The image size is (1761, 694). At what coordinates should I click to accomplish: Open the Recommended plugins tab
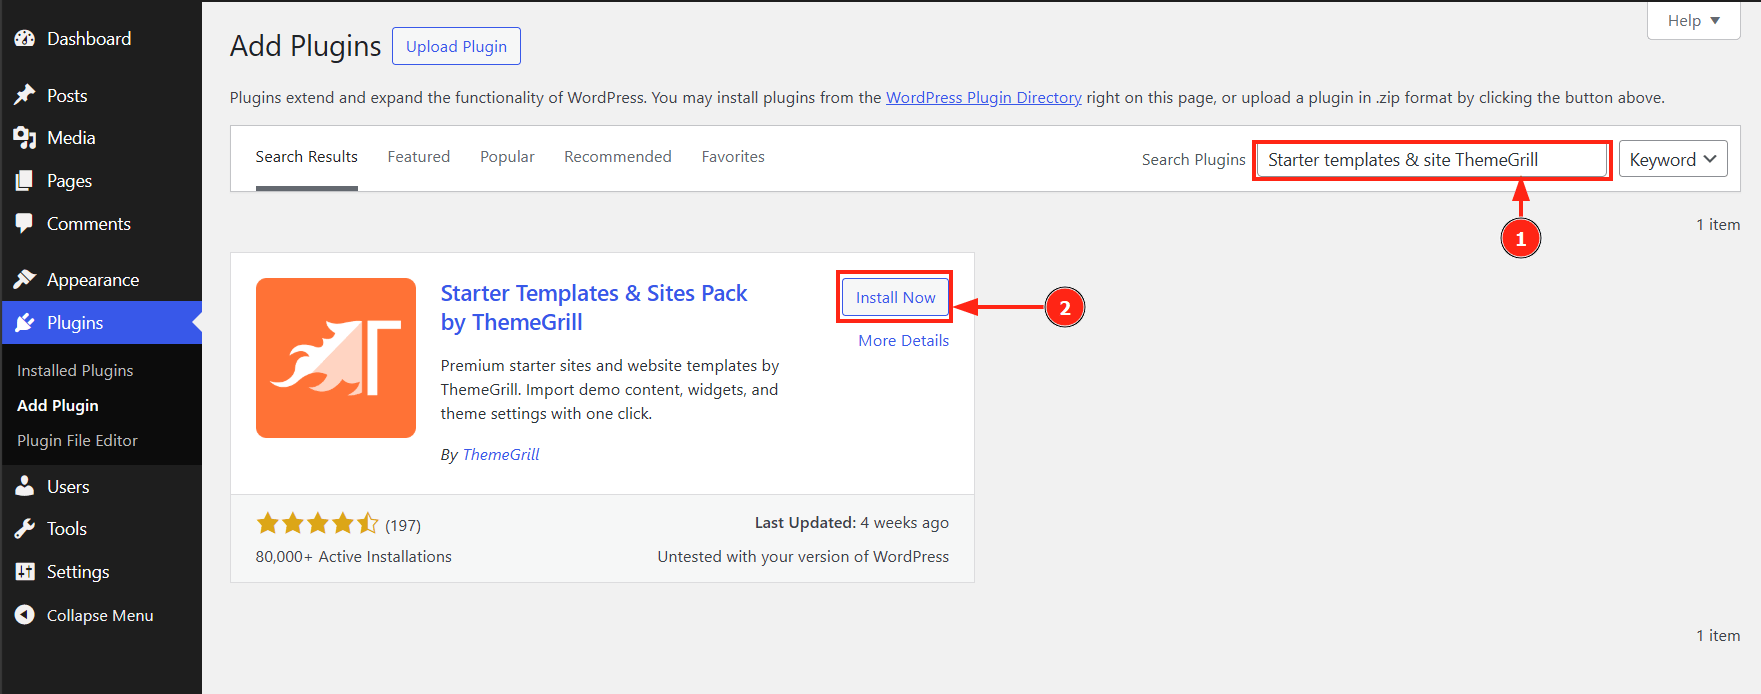coord(618,157)
